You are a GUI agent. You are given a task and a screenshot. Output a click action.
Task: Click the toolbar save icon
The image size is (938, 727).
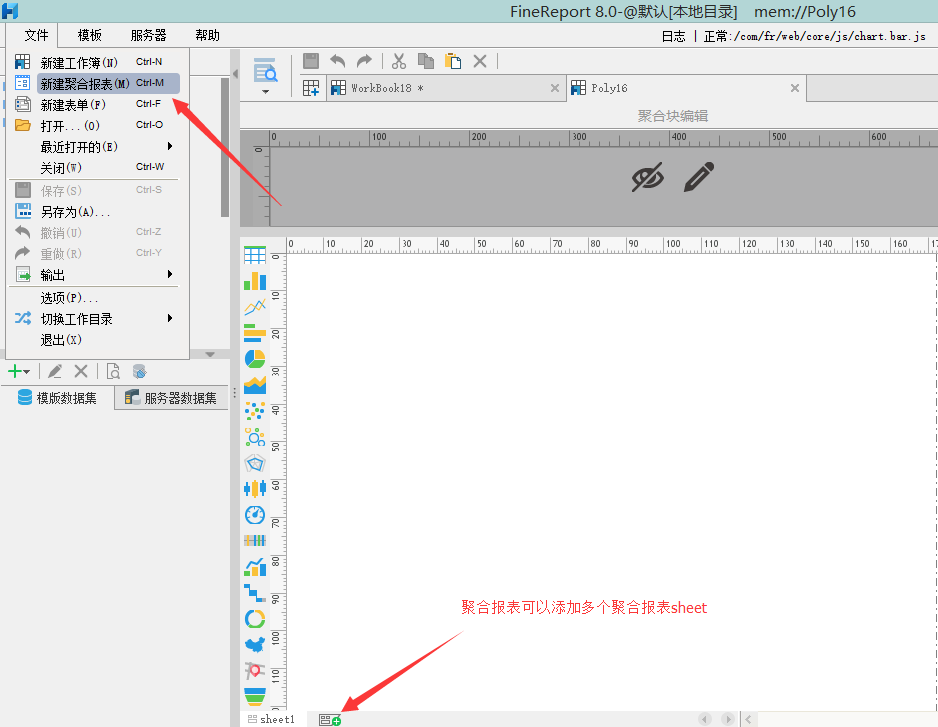tap(311, 61)
